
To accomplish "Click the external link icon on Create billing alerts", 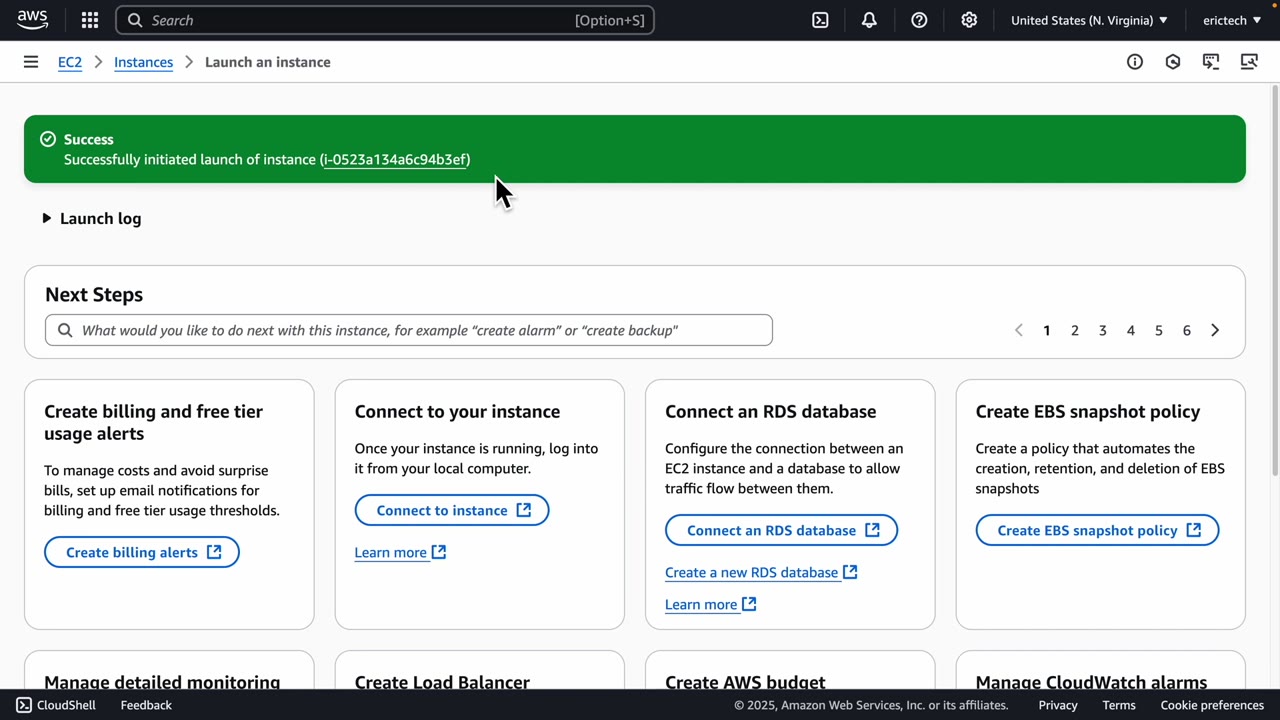I will (x=214, y=552).
